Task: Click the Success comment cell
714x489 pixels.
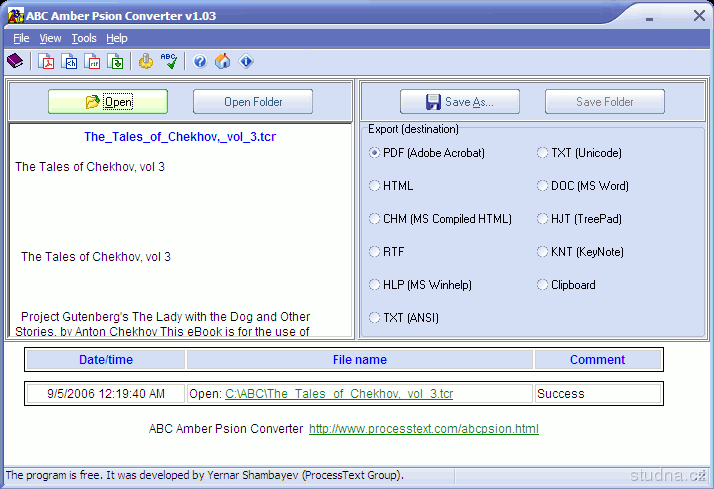Action: 598,394
